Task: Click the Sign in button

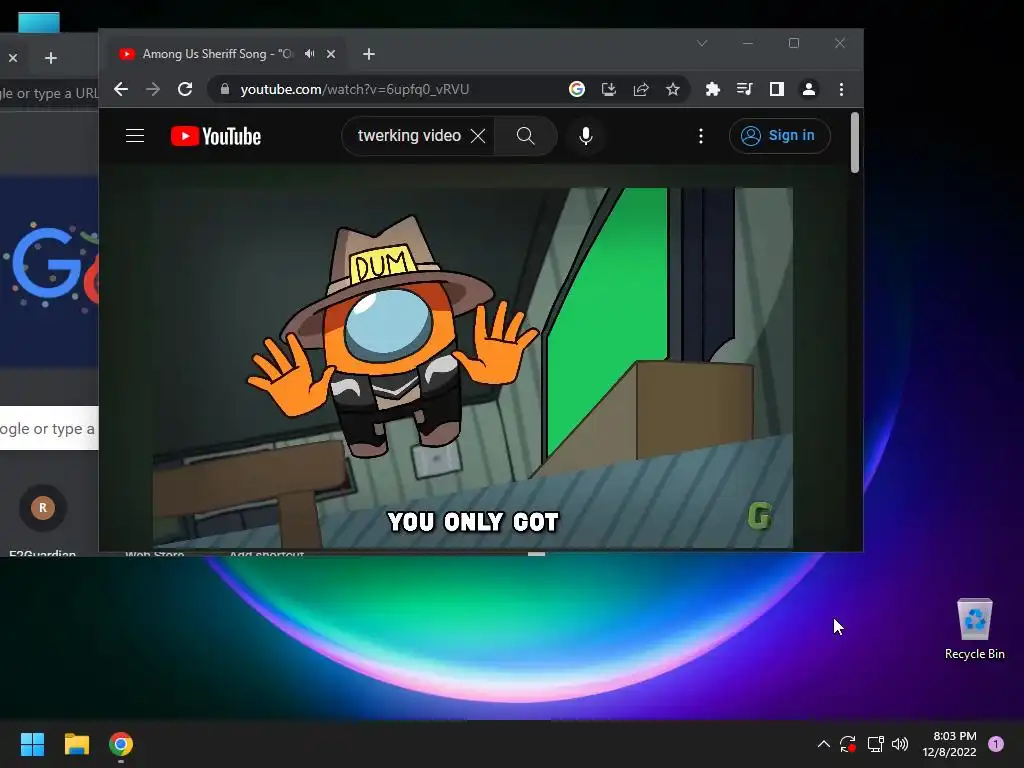Action: tap(779, 136)
